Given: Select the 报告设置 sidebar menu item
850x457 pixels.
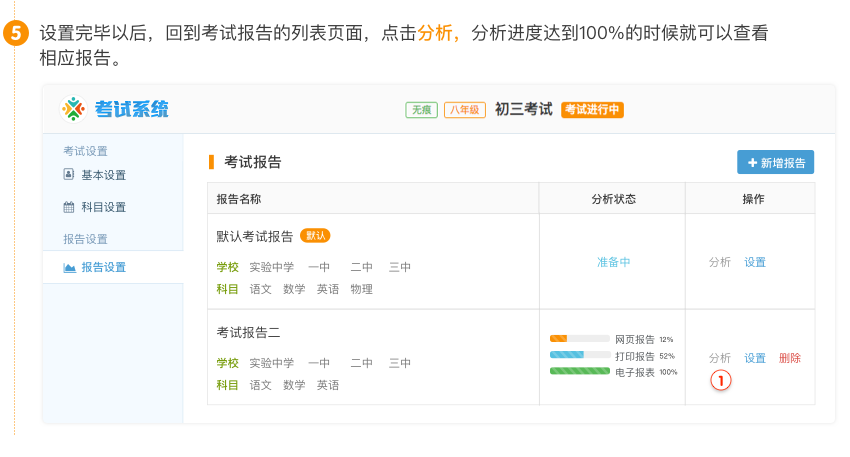Looking at the screenshot, I should click(x=103, y=267).
